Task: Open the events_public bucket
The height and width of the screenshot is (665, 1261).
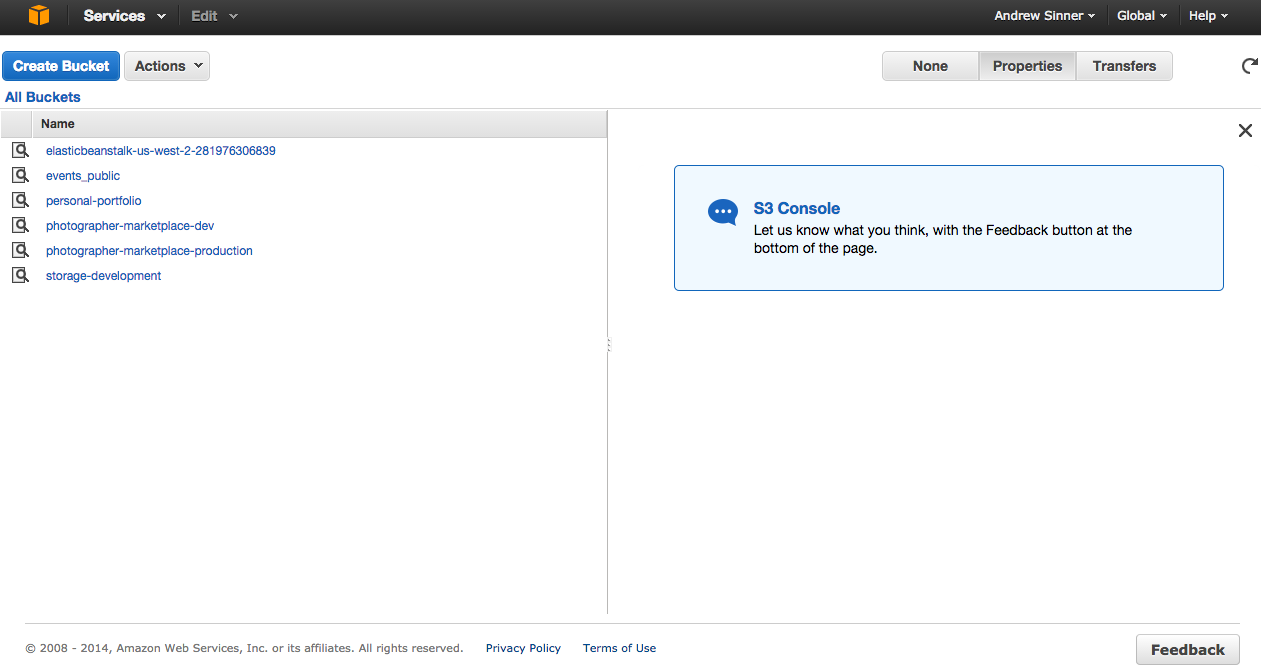Action: point(83,176)
